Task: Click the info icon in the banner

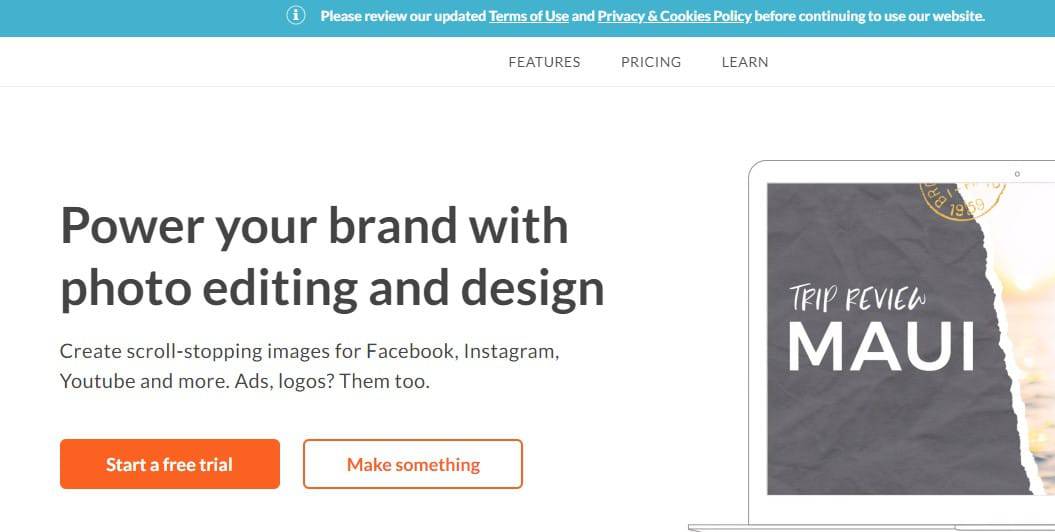Action: [296, 16]
